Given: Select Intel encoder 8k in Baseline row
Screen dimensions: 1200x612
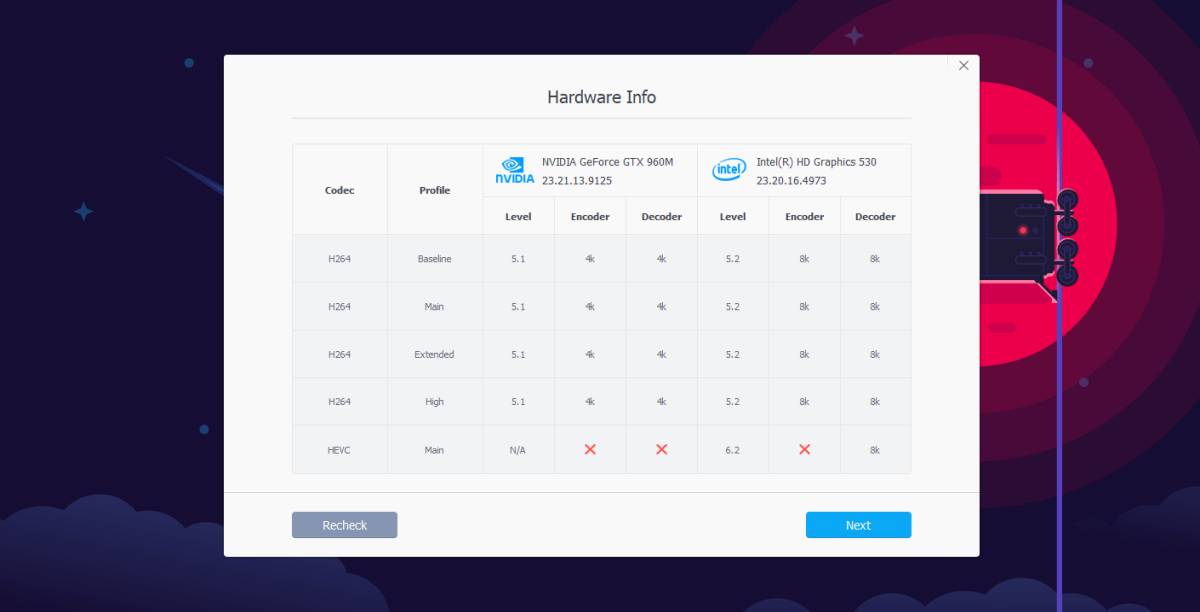Looking at the screenshot, I should tap(804, 259).
